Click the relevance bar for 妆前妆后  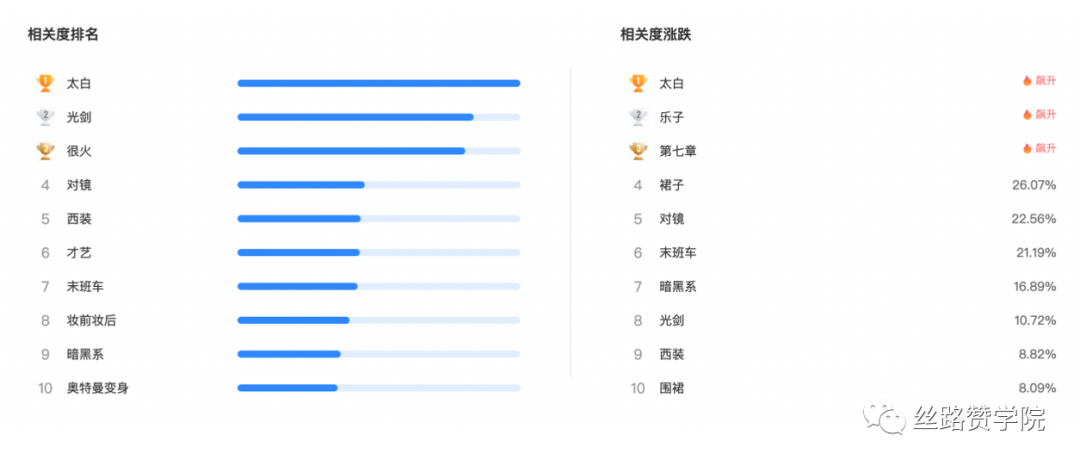(x=379, y=320)
